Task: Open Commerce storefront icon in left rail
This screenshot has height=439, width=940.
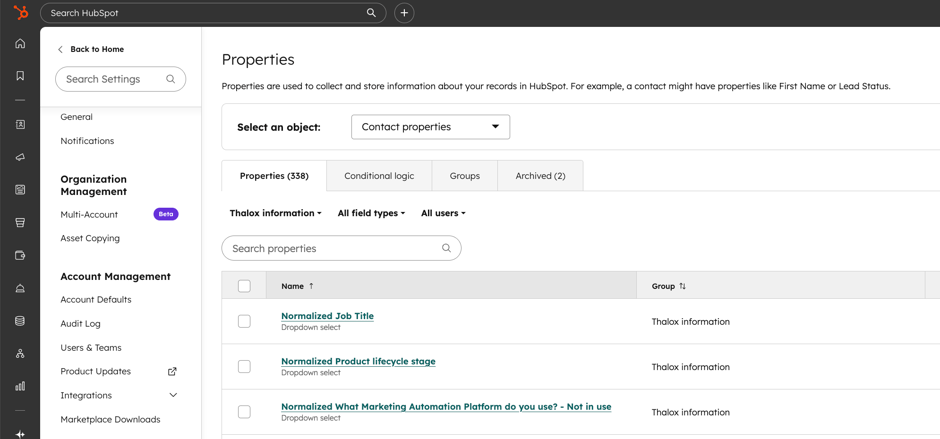Action: tap(20, 222)
